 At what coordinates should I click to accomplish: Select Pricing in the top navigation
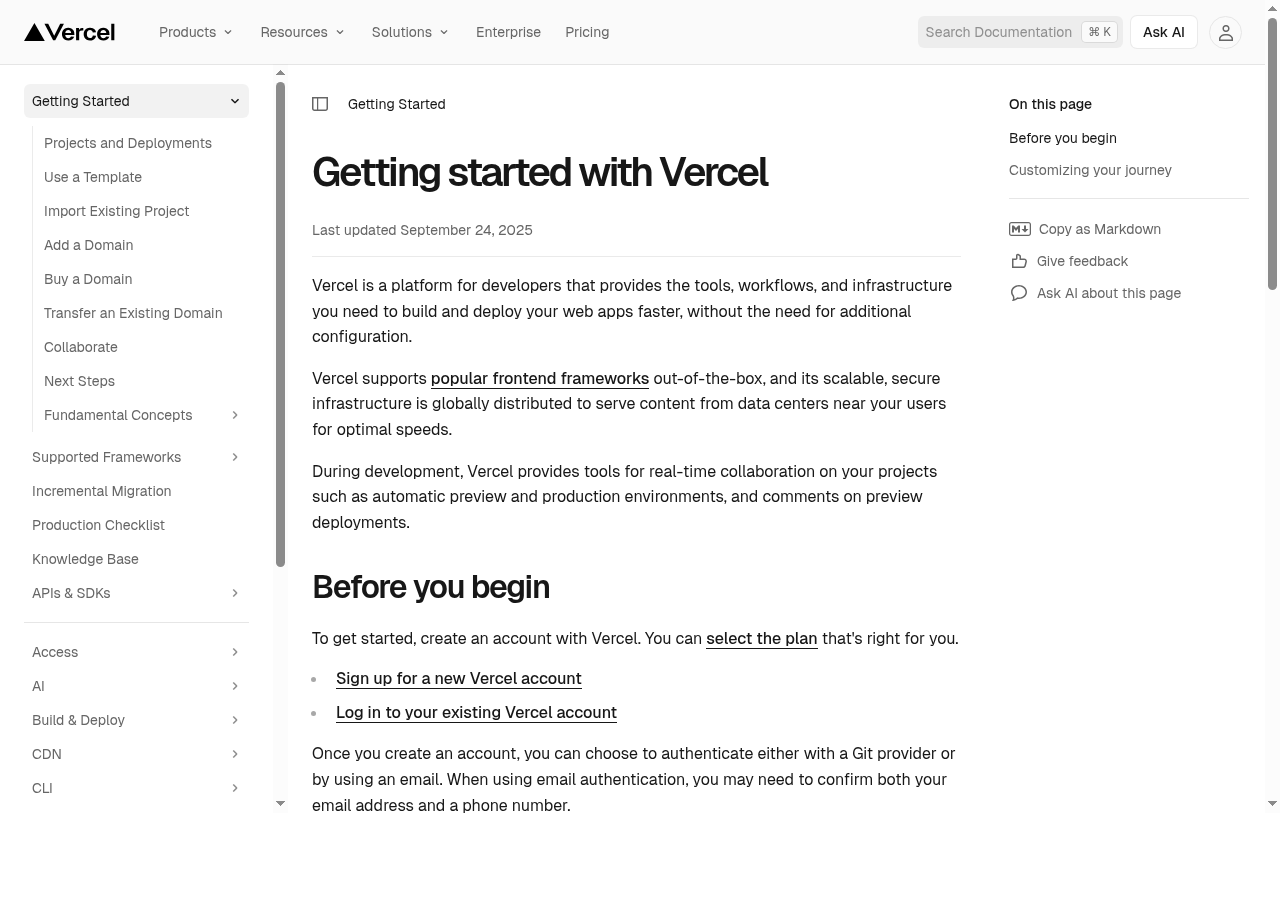click(587, 32)
